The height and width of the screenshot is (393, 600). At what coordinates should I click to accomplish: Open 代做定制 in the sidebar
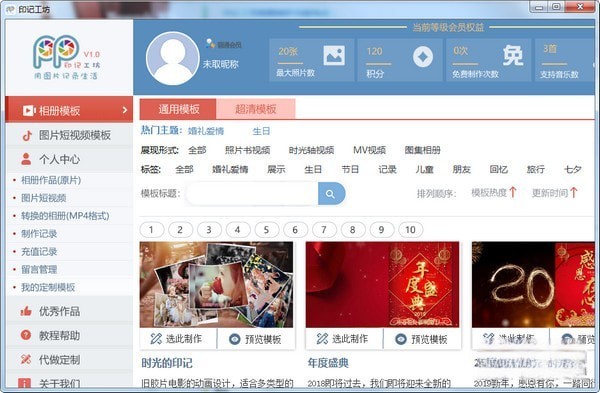click(x=69, y=360)
